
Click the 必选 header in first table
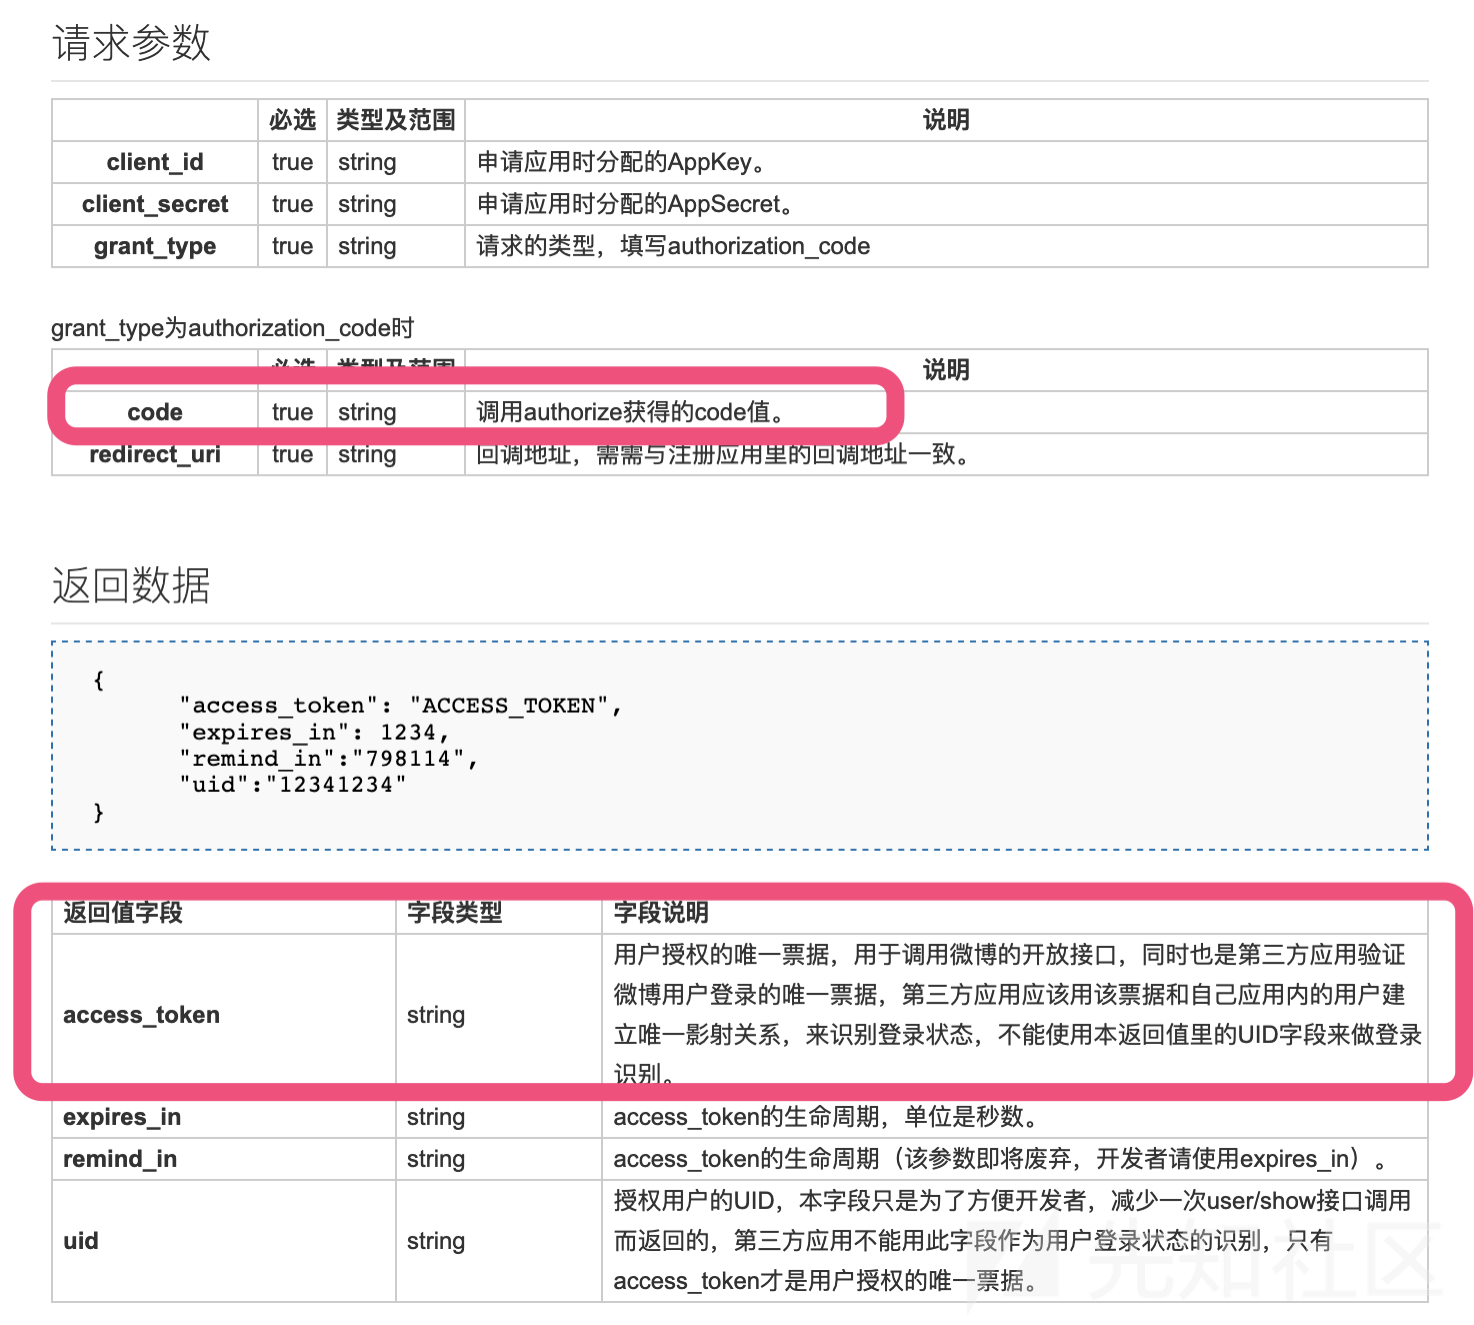[x=292, y=120]
